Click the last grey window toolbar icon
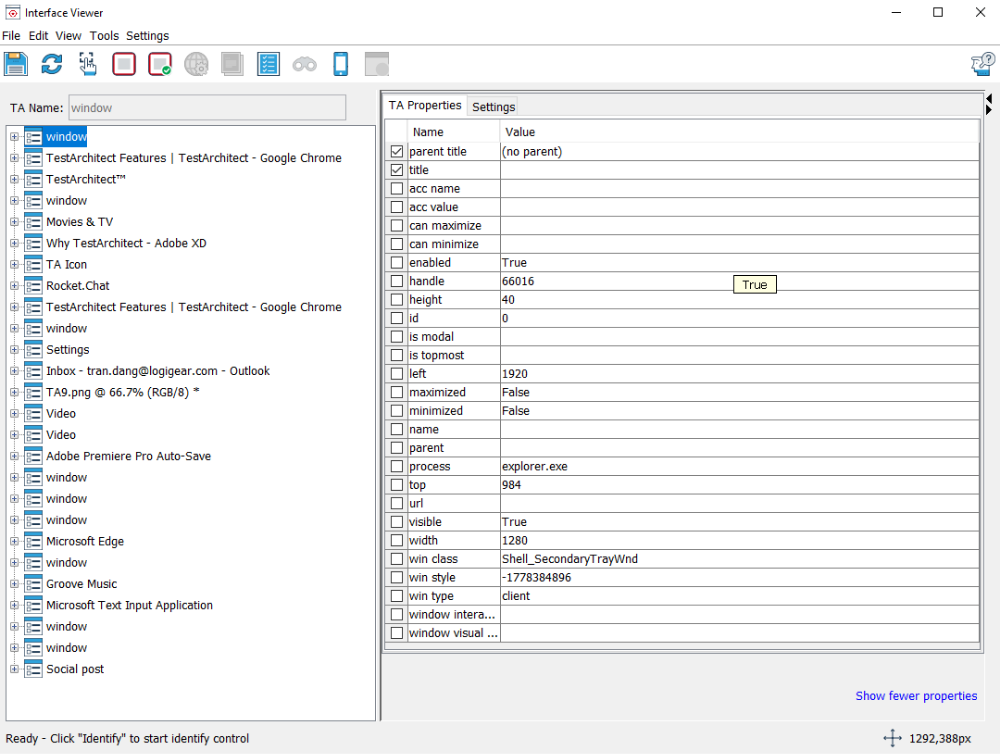Screen dimensions: 1000x754 pos(377,64)
